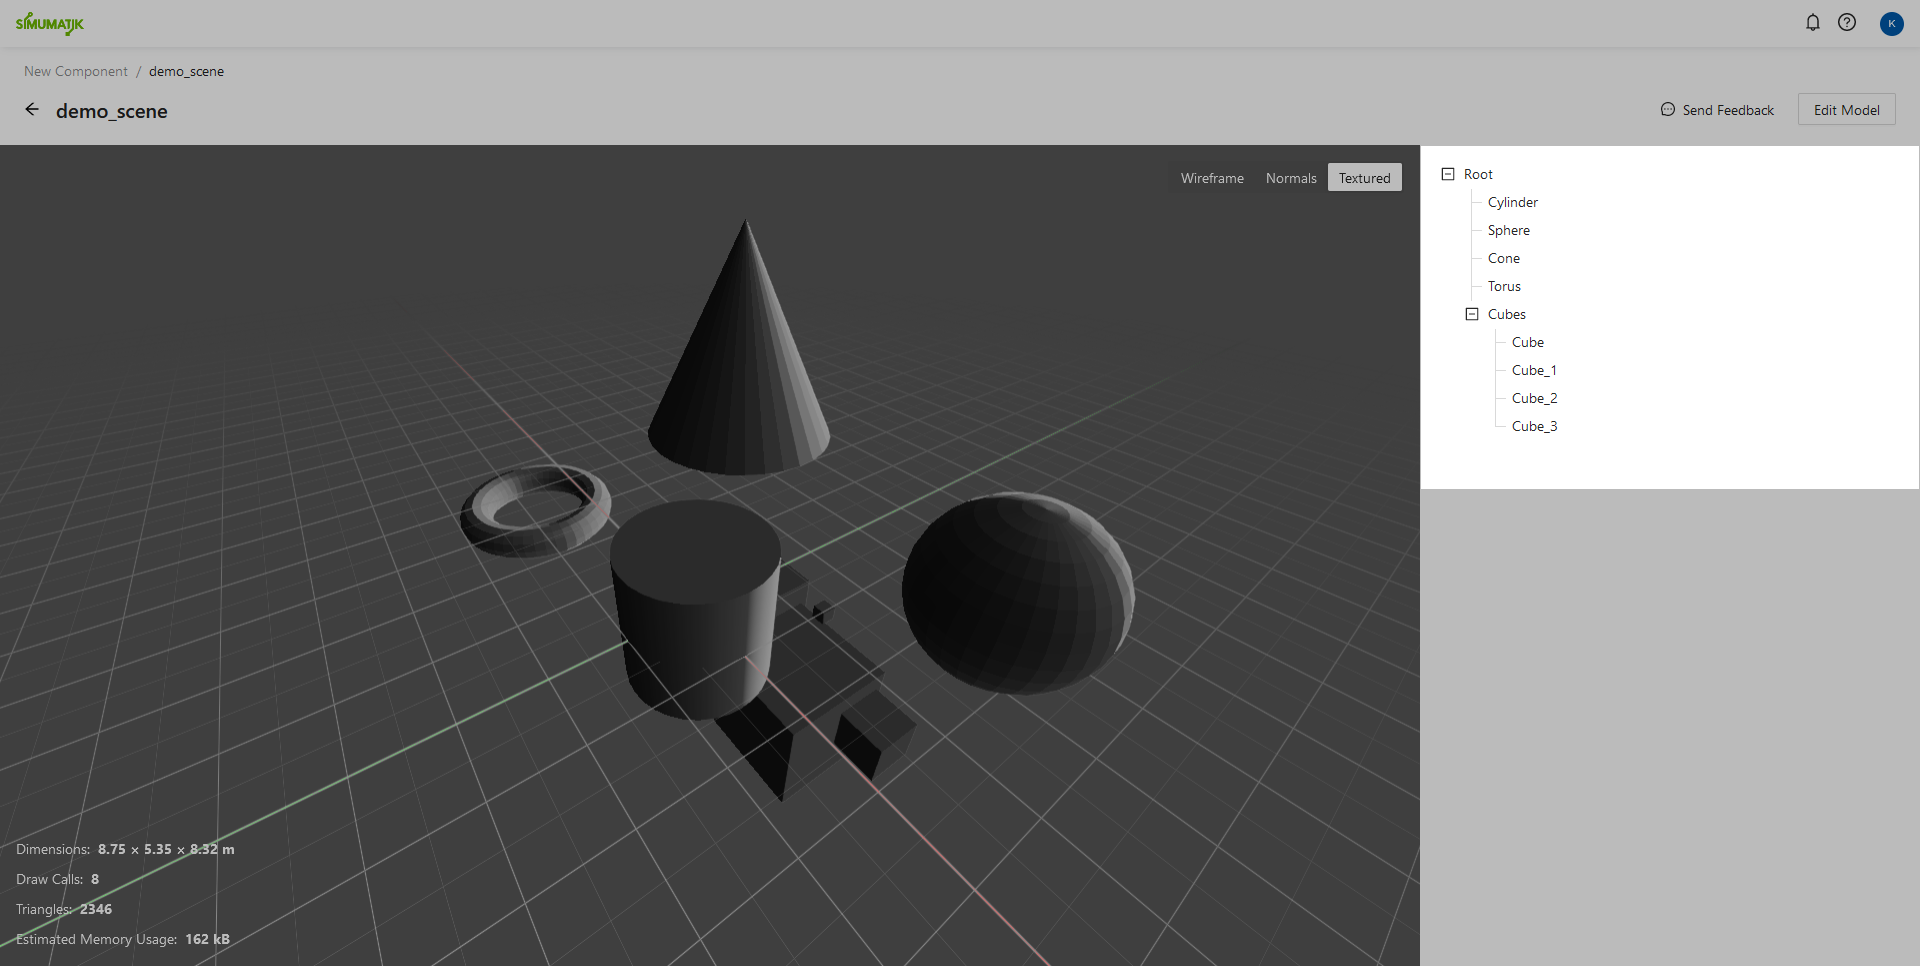Open the notifications bell

pyautogui.click(x=1812, y=22)
